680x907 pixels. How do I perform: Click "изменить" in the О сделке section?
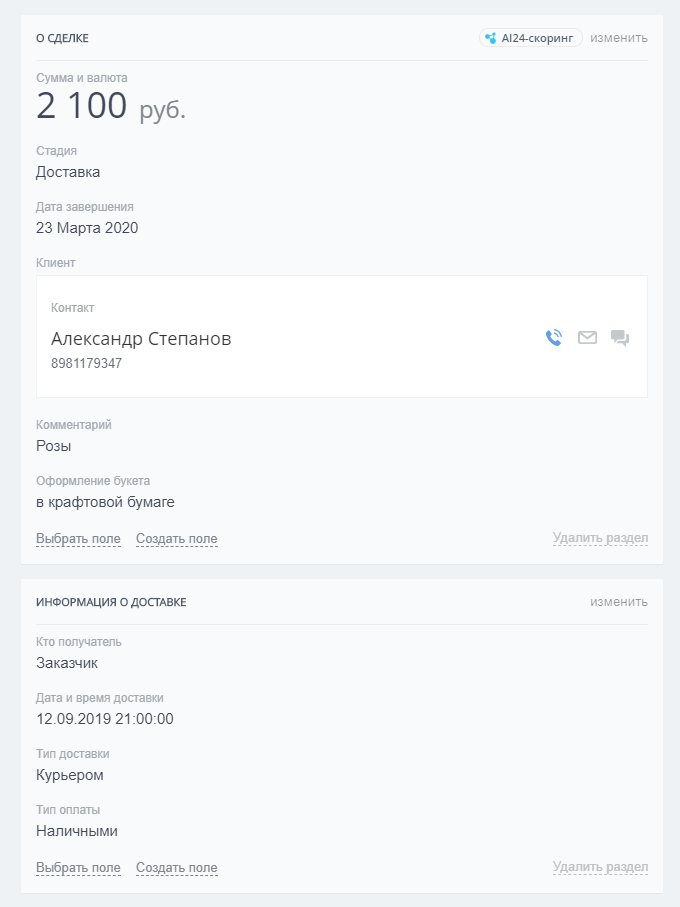618,38
